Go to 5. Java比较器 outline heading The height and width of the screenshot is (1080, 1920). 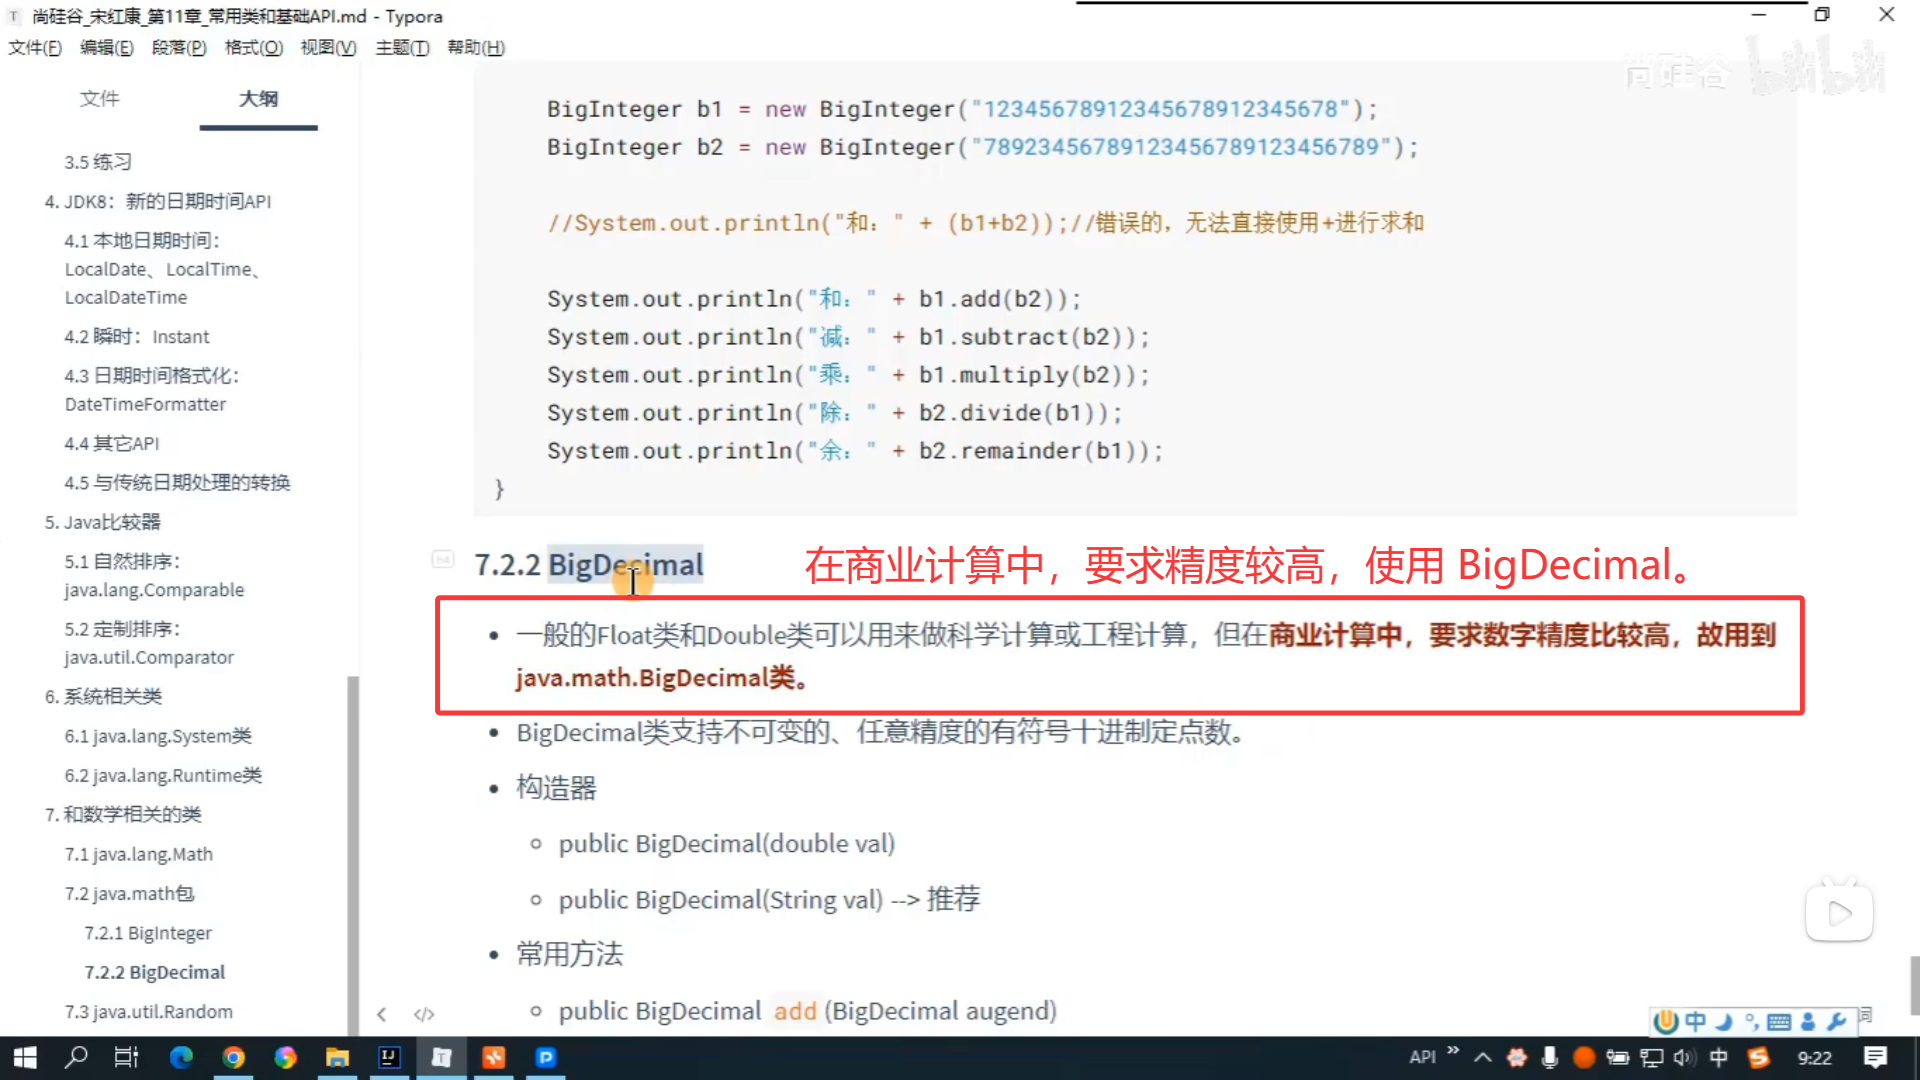(x=103, y=522)
